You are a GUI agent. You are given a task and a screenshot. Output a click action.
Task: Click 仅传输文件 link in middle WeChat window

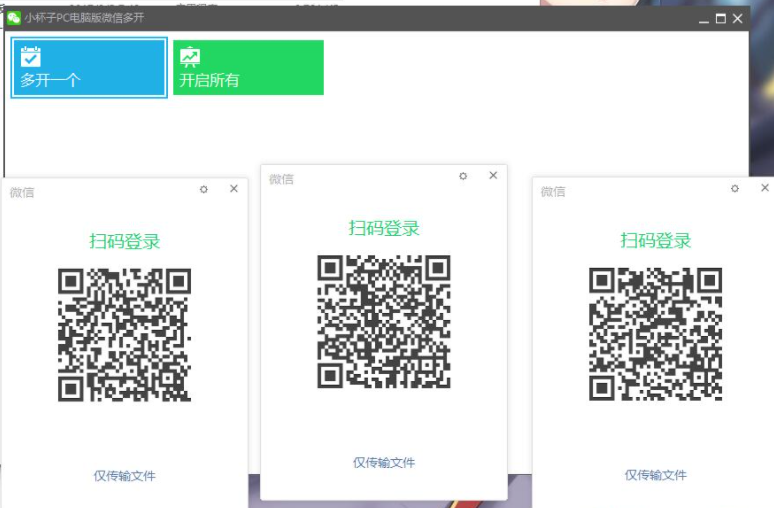(x=384, y=463)
